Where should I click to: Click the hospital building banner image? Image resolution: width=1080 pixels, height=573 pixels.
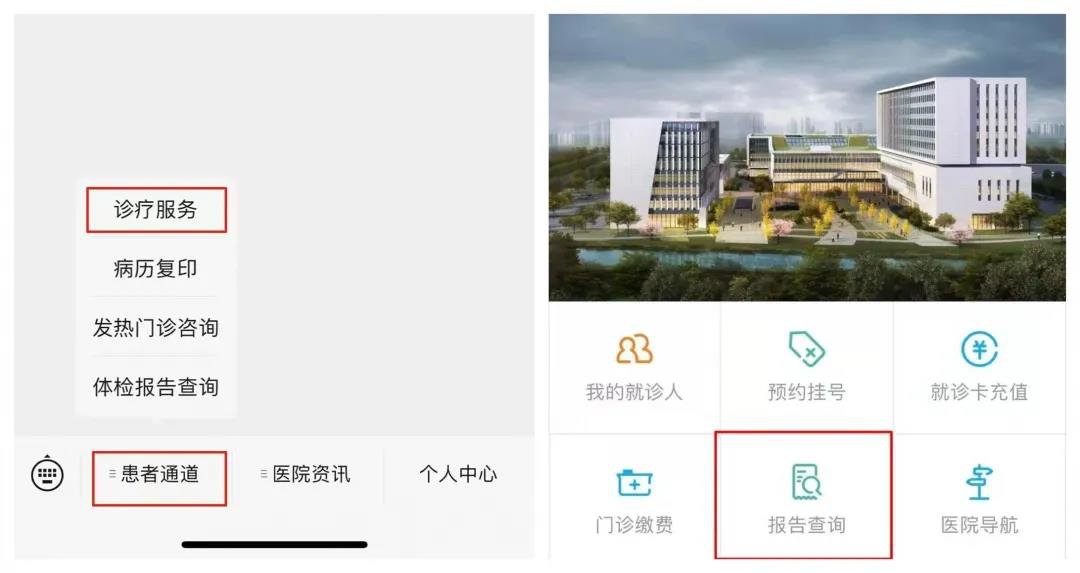coord(807,158)
